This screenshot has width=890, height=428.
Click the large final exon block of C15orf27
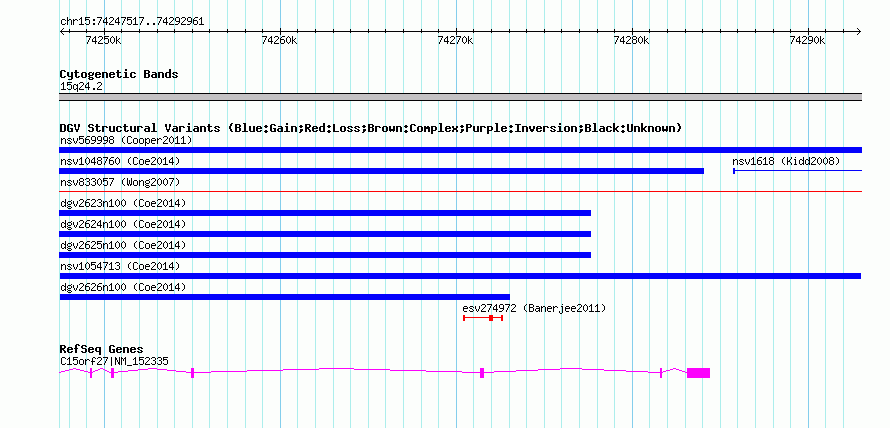(698, 373)
